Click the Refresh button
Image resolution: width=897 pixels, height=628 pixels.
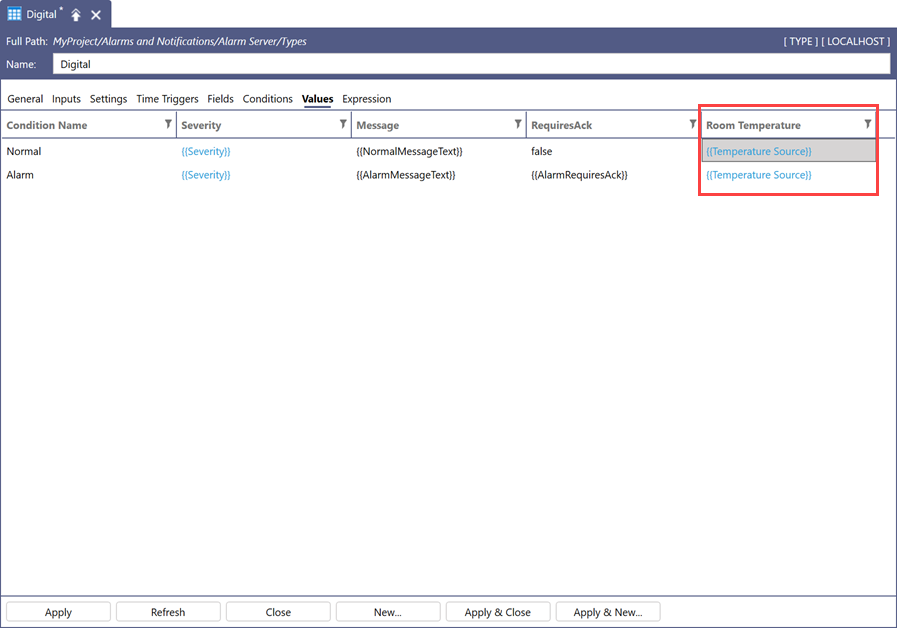pyautogui.click(x=168, y=612)
